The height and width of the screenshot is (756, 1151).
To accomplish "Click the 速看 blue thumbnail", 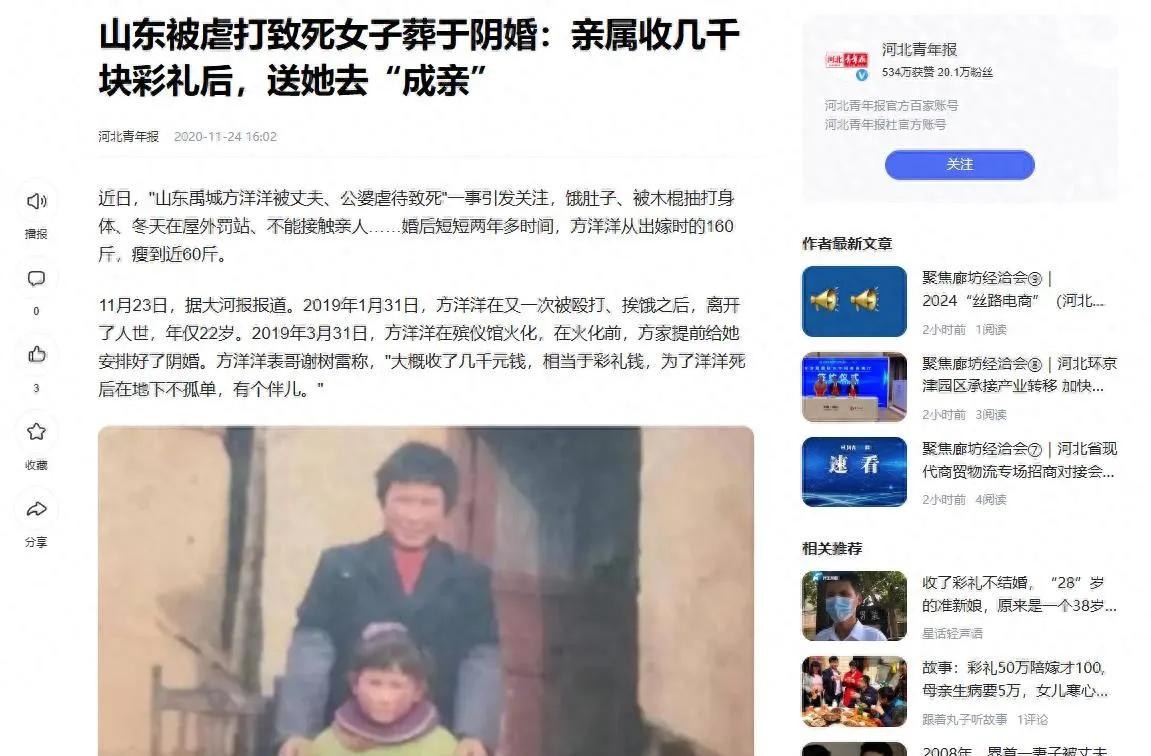I will [x=854, y=472].
